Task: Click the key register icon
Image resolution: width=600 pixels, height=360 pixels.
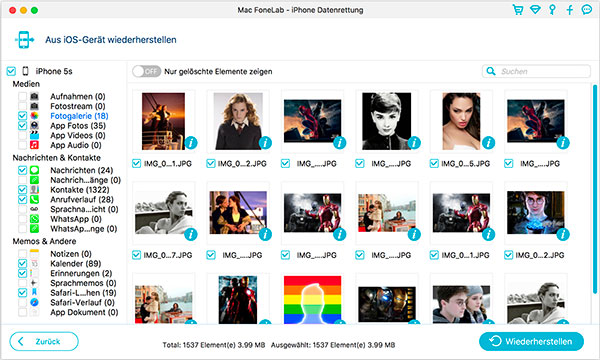Action: [552, 10]
